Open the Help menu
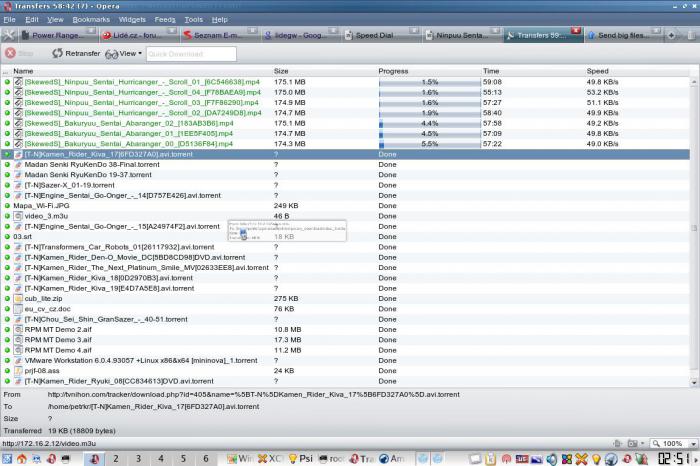The height and width of the screenshot is (466, 700). tap(220, 20)
